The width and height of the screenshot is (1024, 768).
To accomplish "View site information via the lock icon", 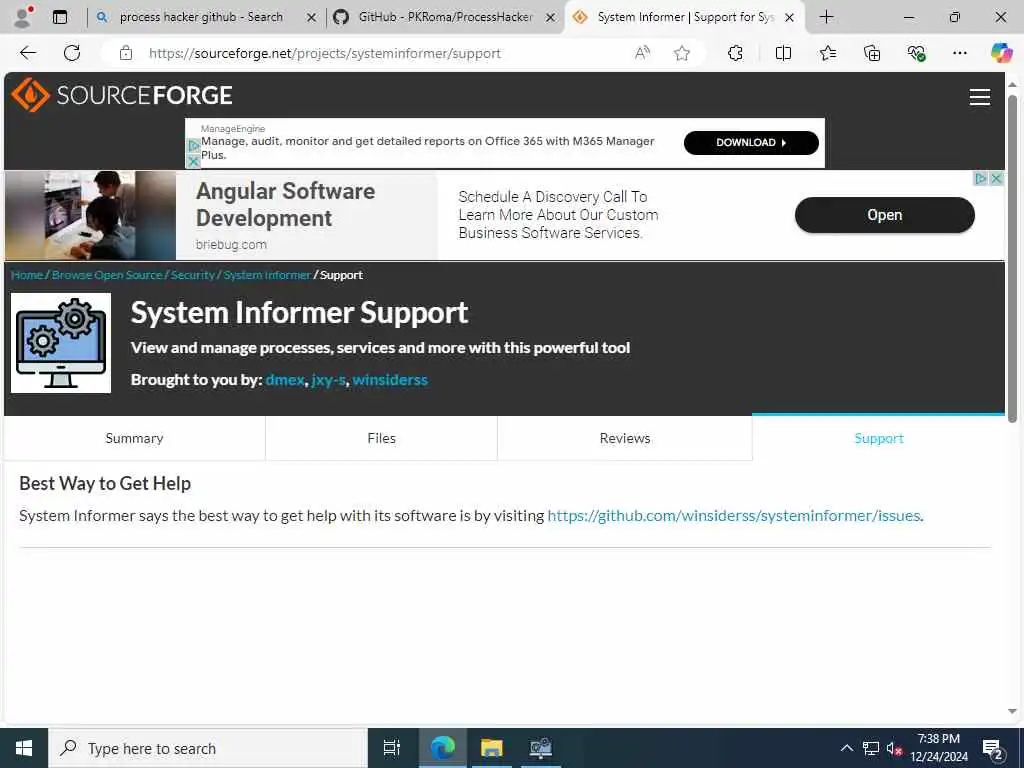I will (125, 53).
